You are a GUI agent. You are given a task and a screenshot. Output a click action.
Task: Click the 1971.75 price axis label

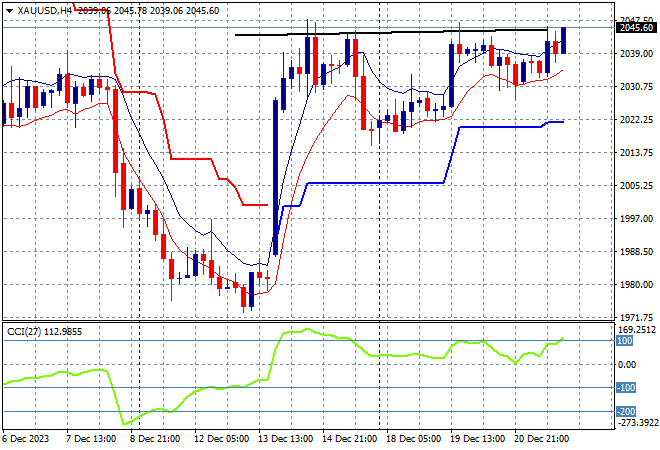[x=636, y=317]
